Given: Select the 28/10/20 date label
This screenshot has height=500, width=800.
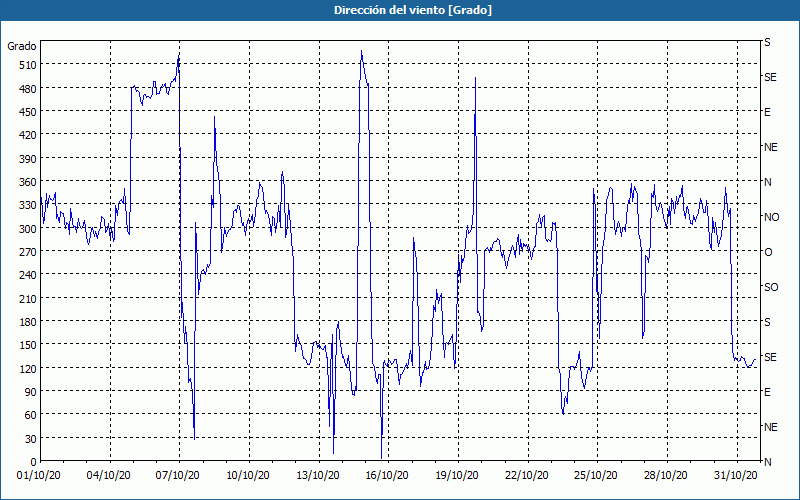Looking at the screenshot, I should tap(665, 476).
